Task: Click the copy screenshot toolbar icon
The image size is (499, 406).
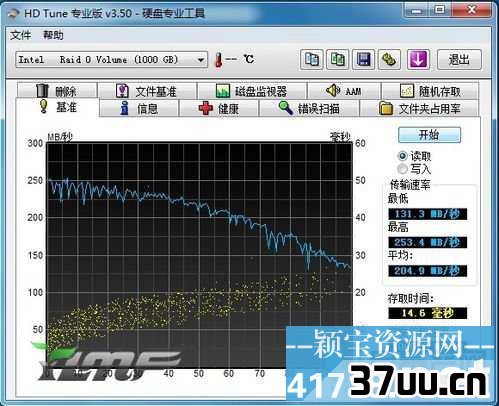Action: tap(337, 60)
